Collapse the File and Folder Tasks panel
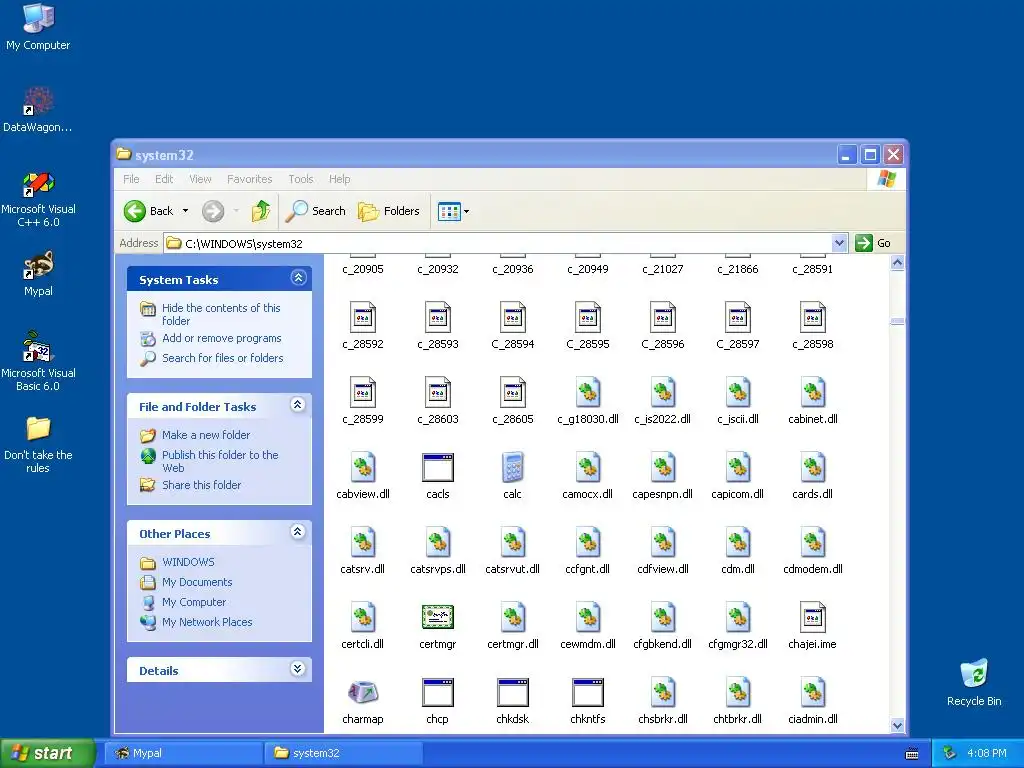The image size is (1024, 768). point(298,405)
